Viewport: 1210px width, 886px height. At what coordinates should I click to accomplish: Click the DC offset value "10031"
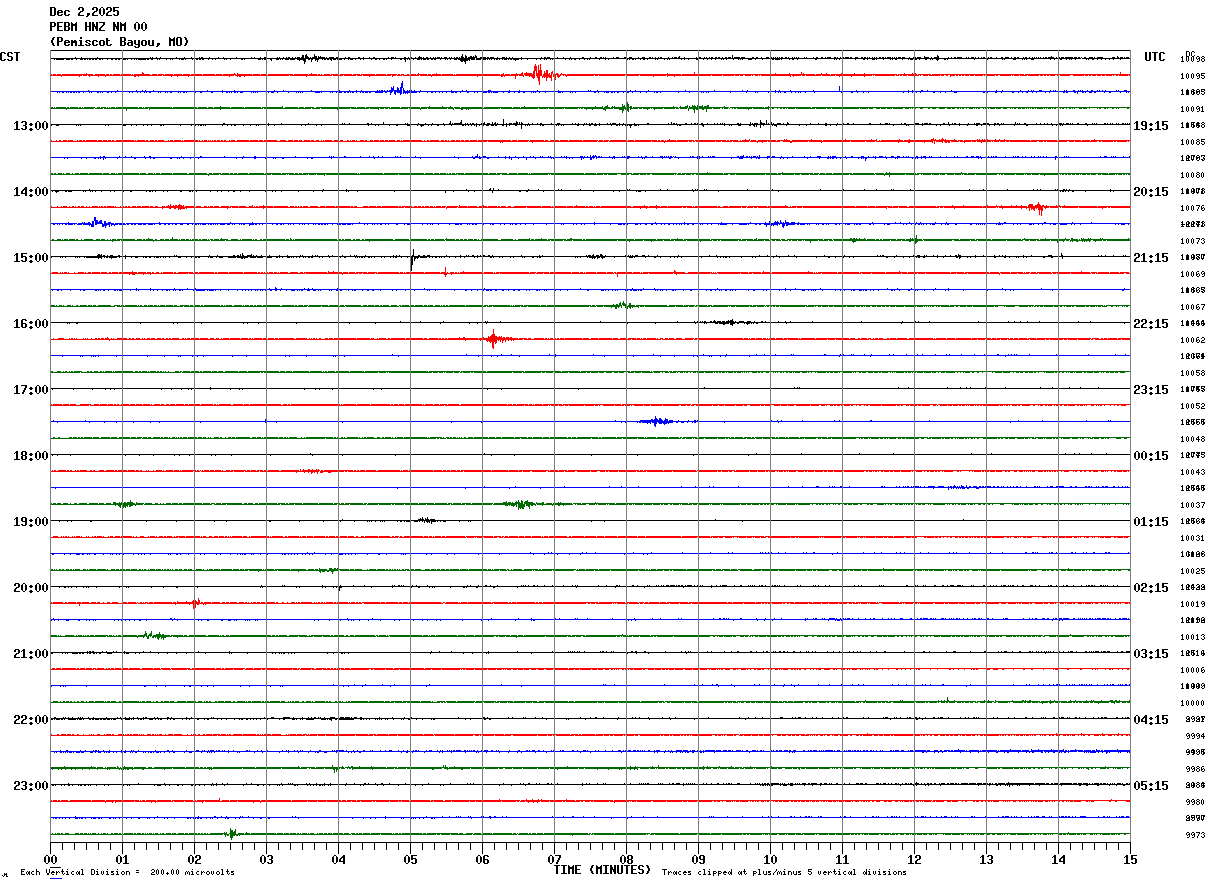pyautogui.click(x=1192, y=538)
